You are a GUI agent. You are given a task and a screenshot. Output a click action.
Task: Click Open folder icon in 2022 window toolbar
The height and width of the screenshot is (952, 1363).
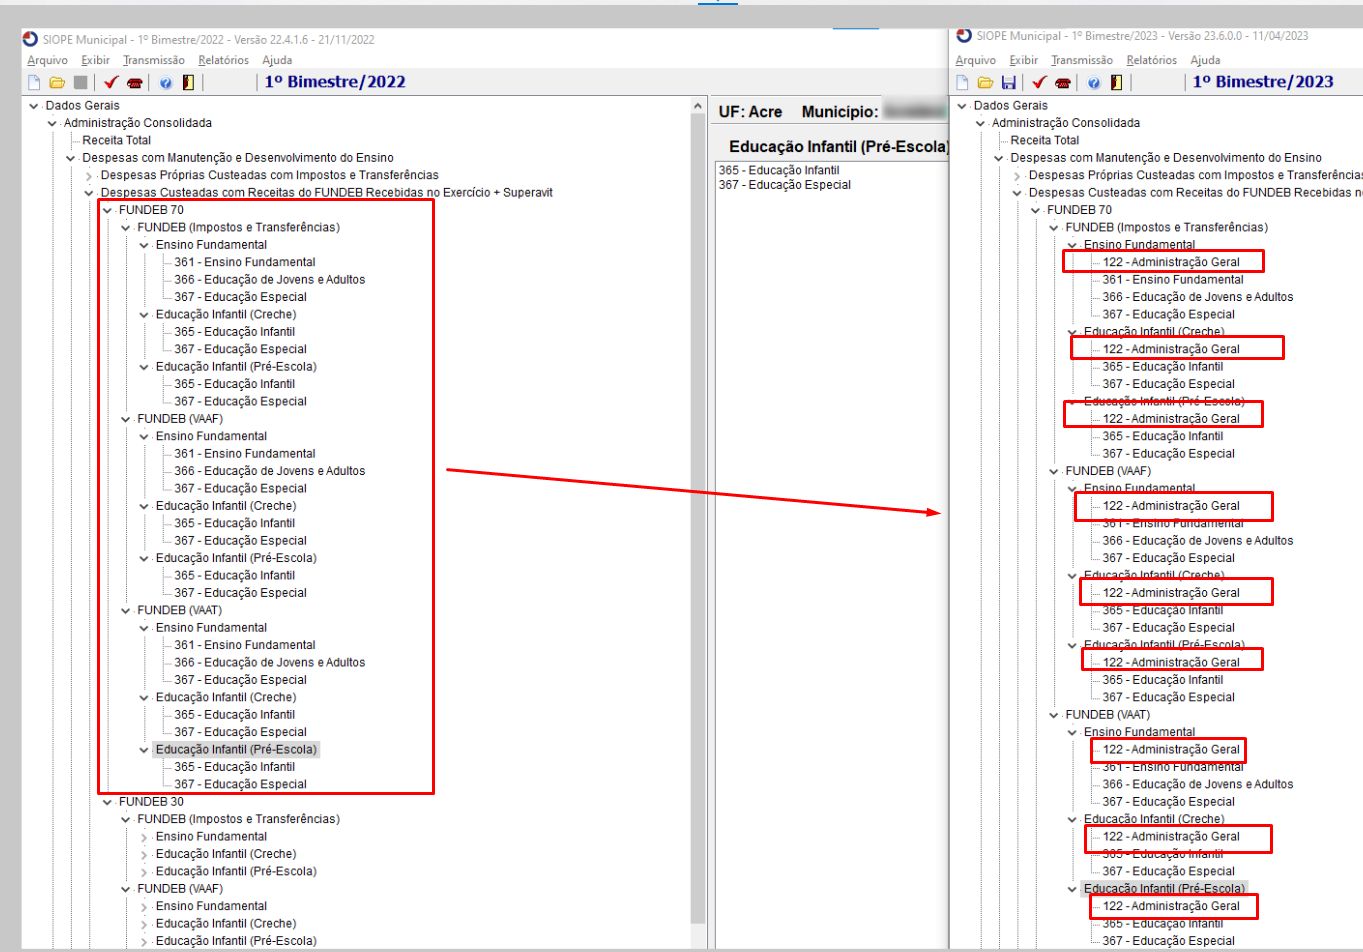pyautogui.click(x=57, y=83)
